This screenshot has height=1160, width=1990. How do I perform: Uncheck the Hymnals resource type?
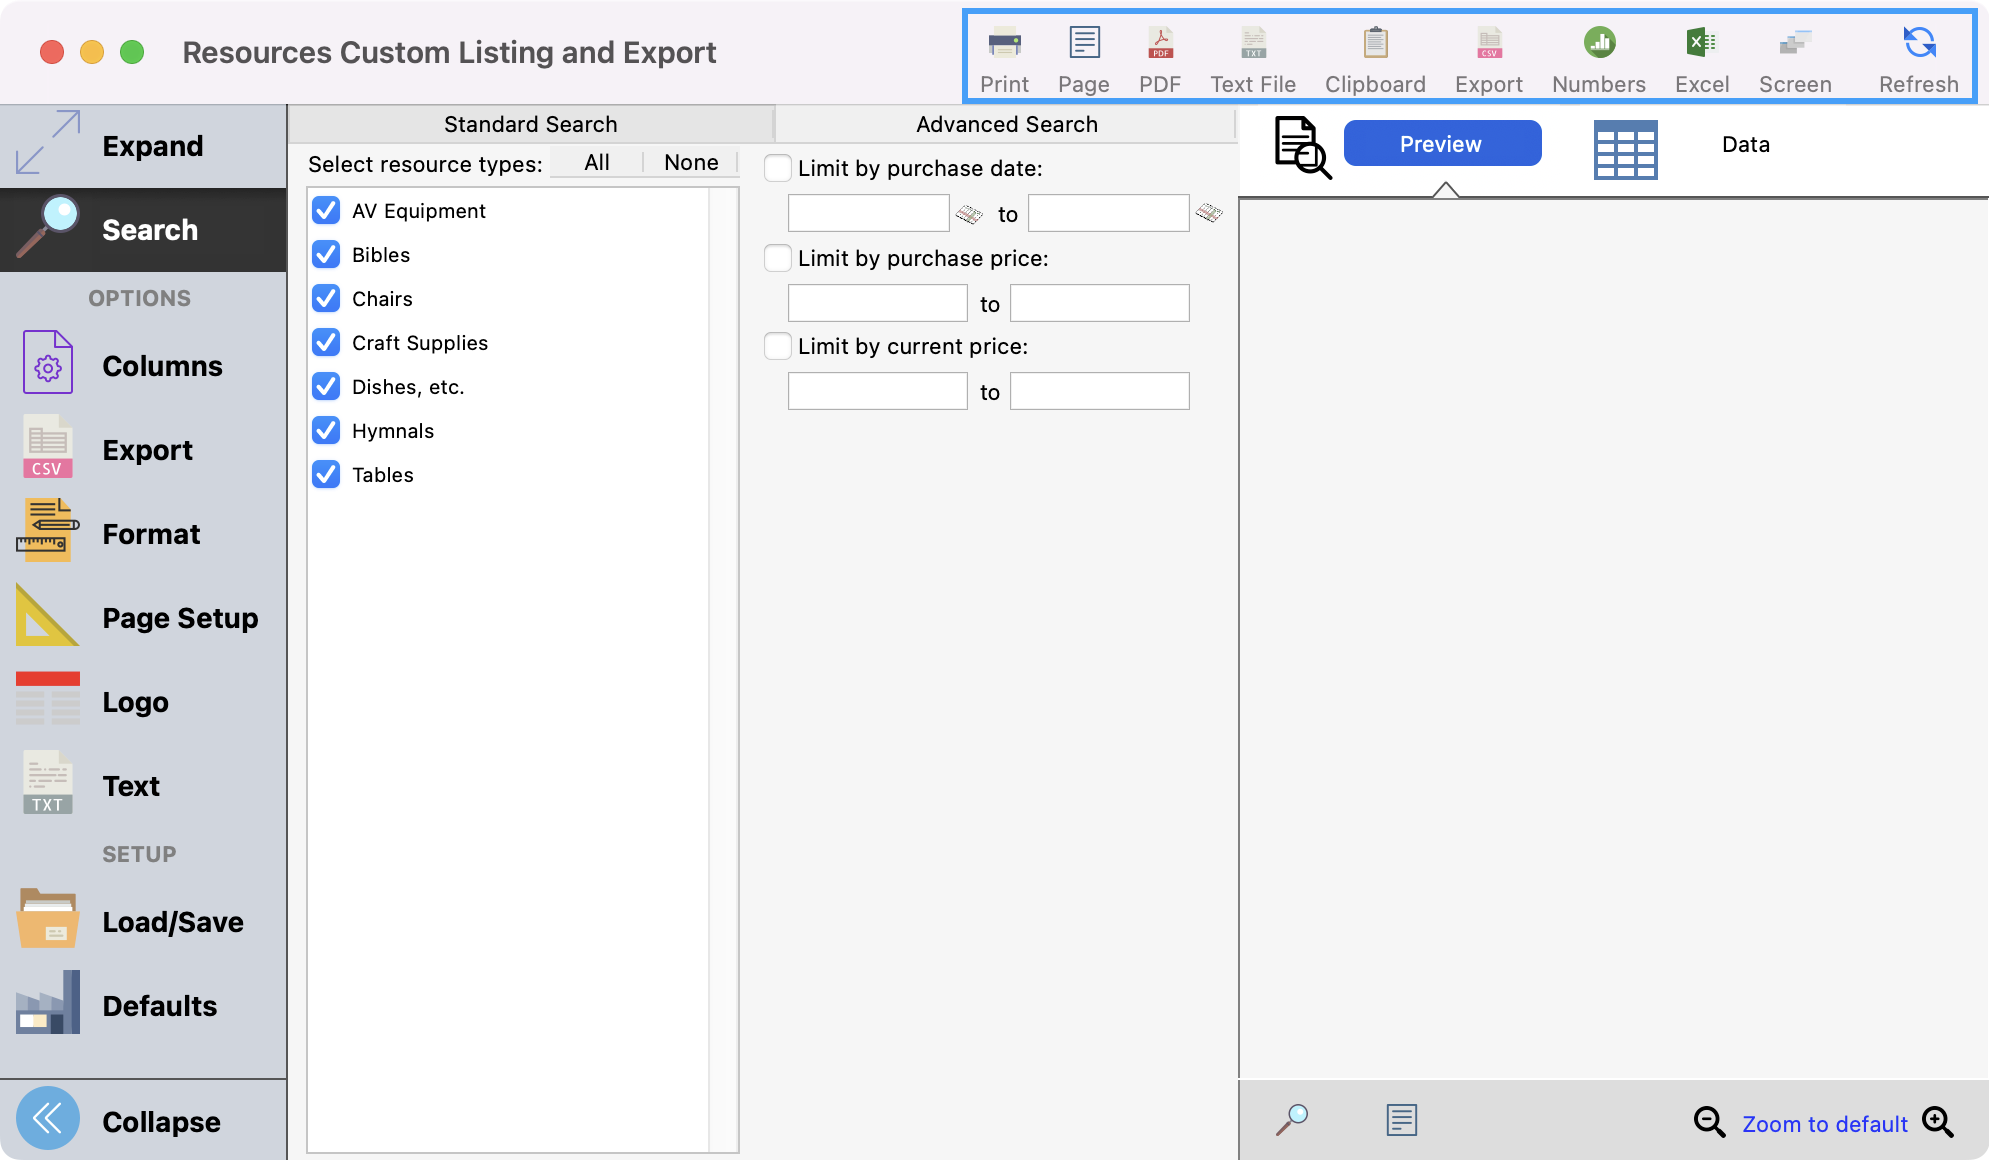pos(326,431)
